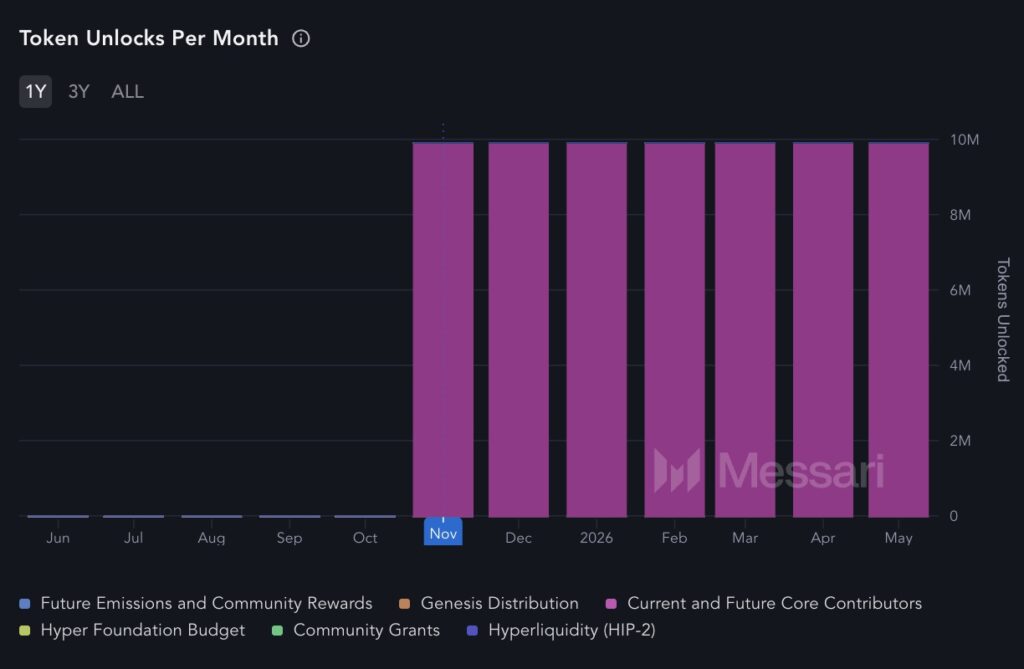Select the April unlock bar
Viewport: 1024px width, 669px height.
(823, 330)
